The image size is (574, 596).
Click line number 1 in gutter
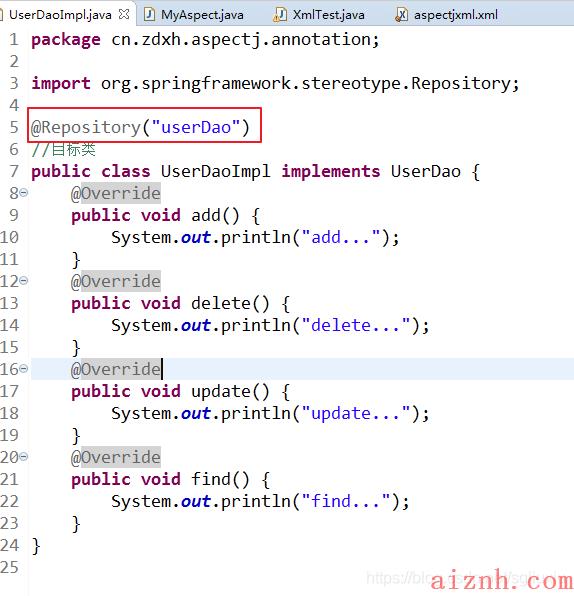(14, 40)
